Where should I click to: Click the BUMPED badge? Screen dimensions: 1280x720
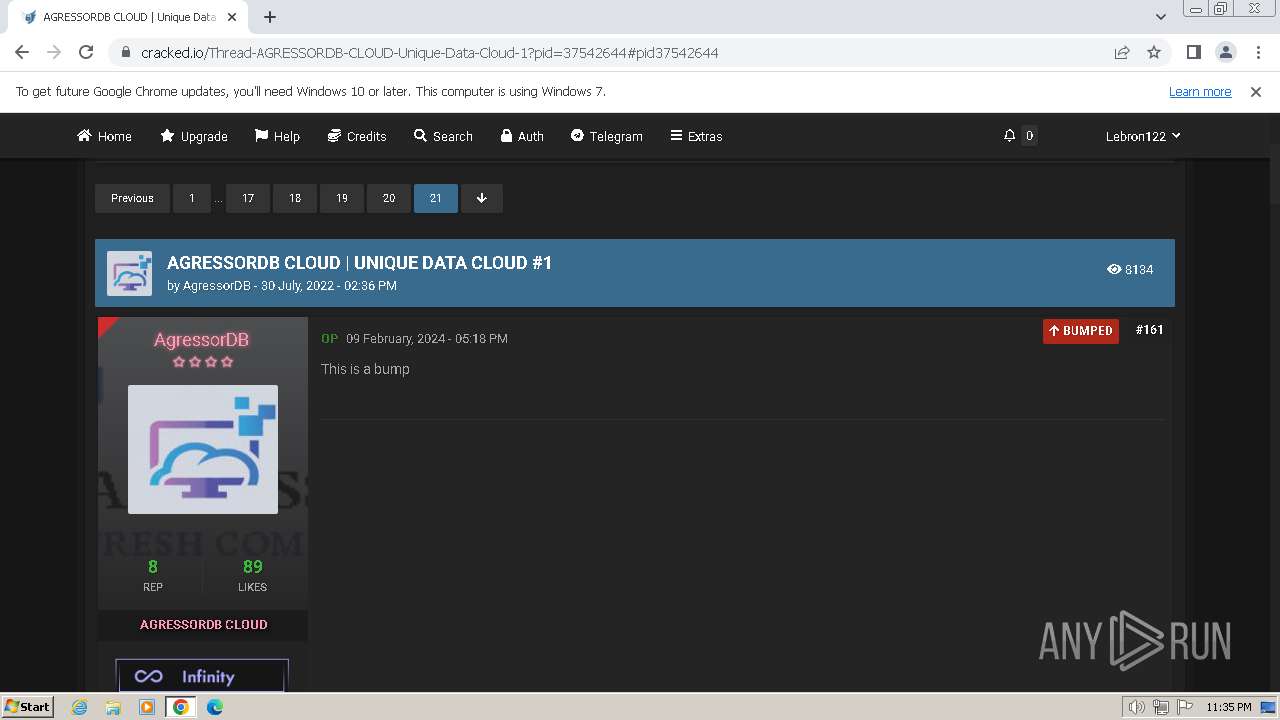point(1081,331)
